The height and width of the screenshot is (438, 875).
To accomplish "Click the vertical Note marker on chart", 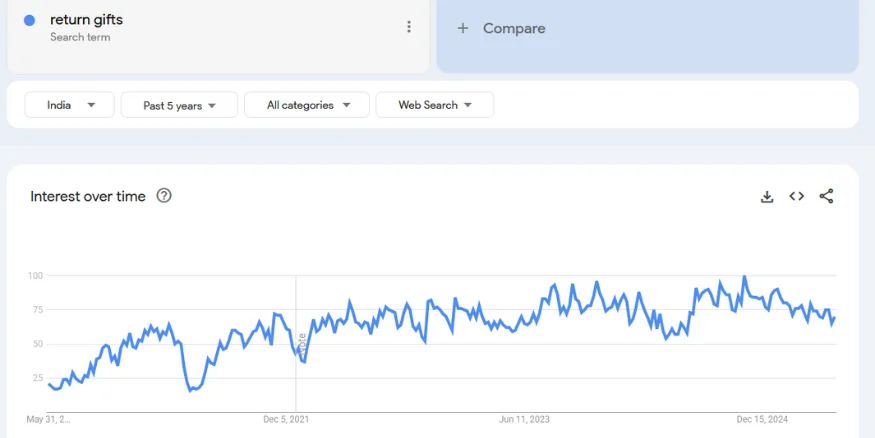I will click(x=301, y=343).
